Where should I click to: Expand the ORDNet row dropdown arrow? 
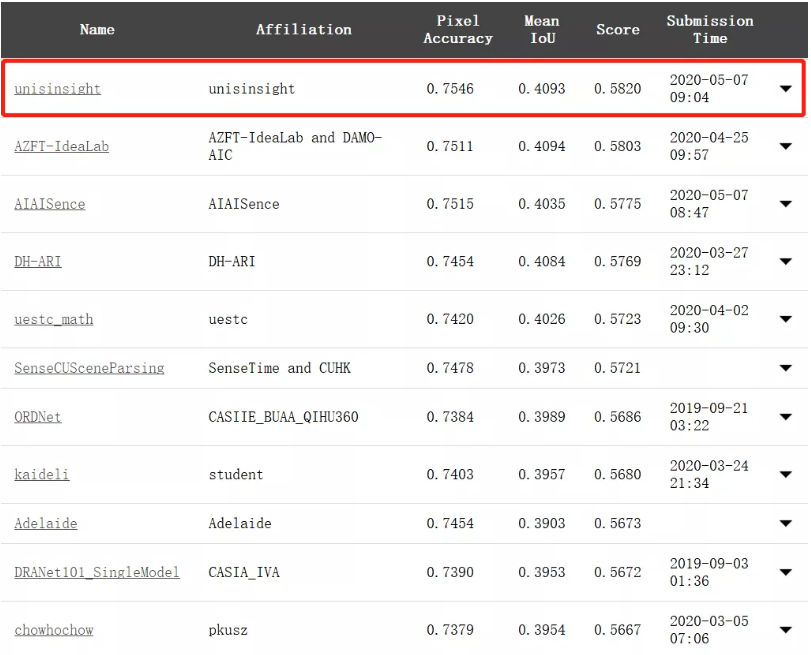786,417
